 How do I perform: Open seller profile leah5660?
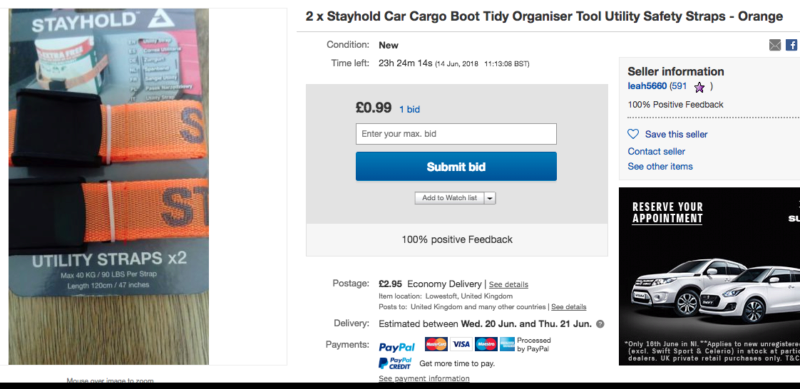click(647, 86)
